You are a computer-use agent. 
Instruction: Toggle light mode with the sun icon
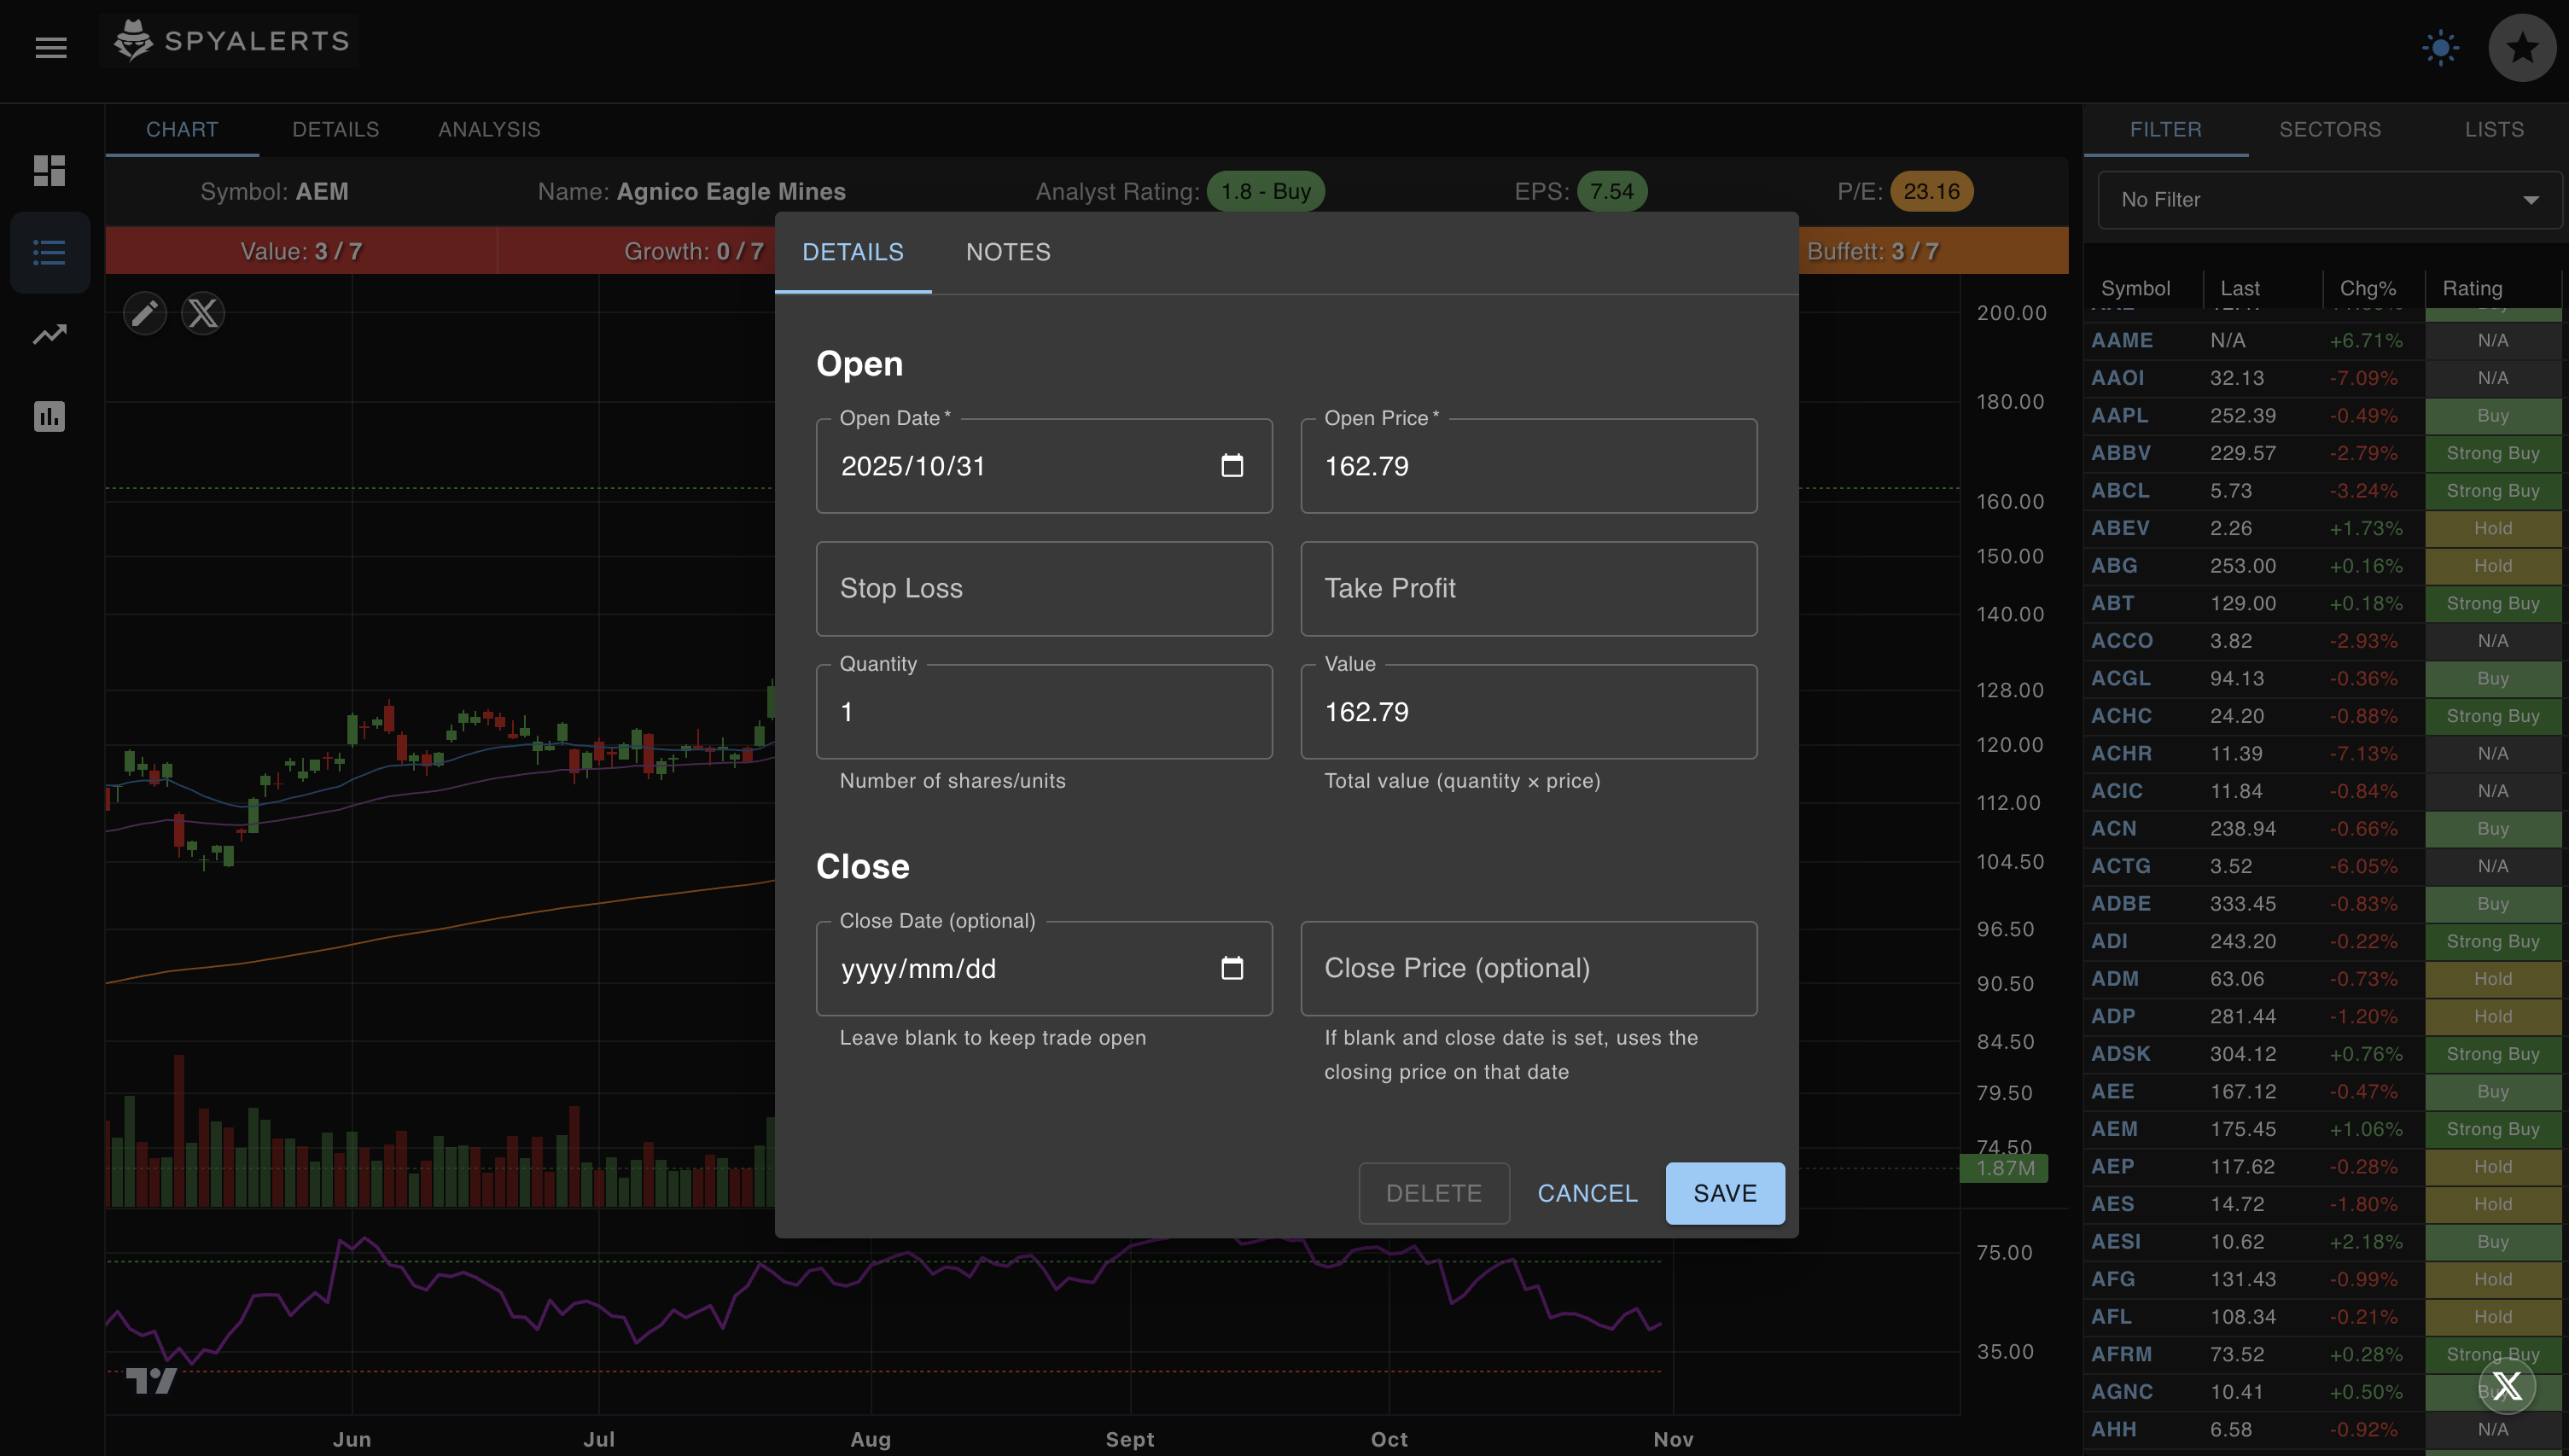pyautogui.click(x=2441, y=47)
